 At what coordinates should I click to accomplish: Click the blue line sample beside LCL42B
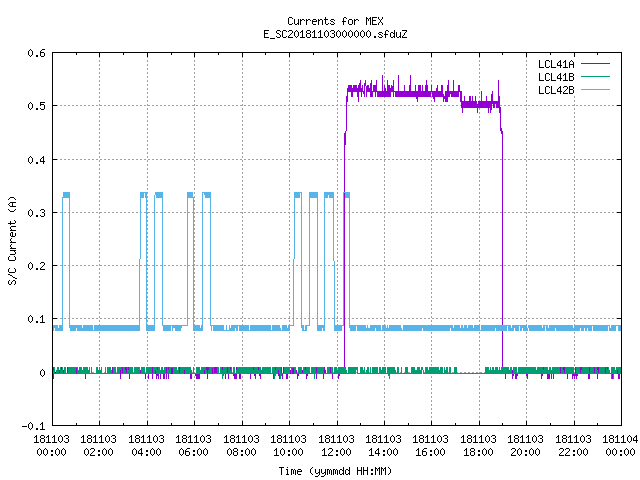point(595,89)
